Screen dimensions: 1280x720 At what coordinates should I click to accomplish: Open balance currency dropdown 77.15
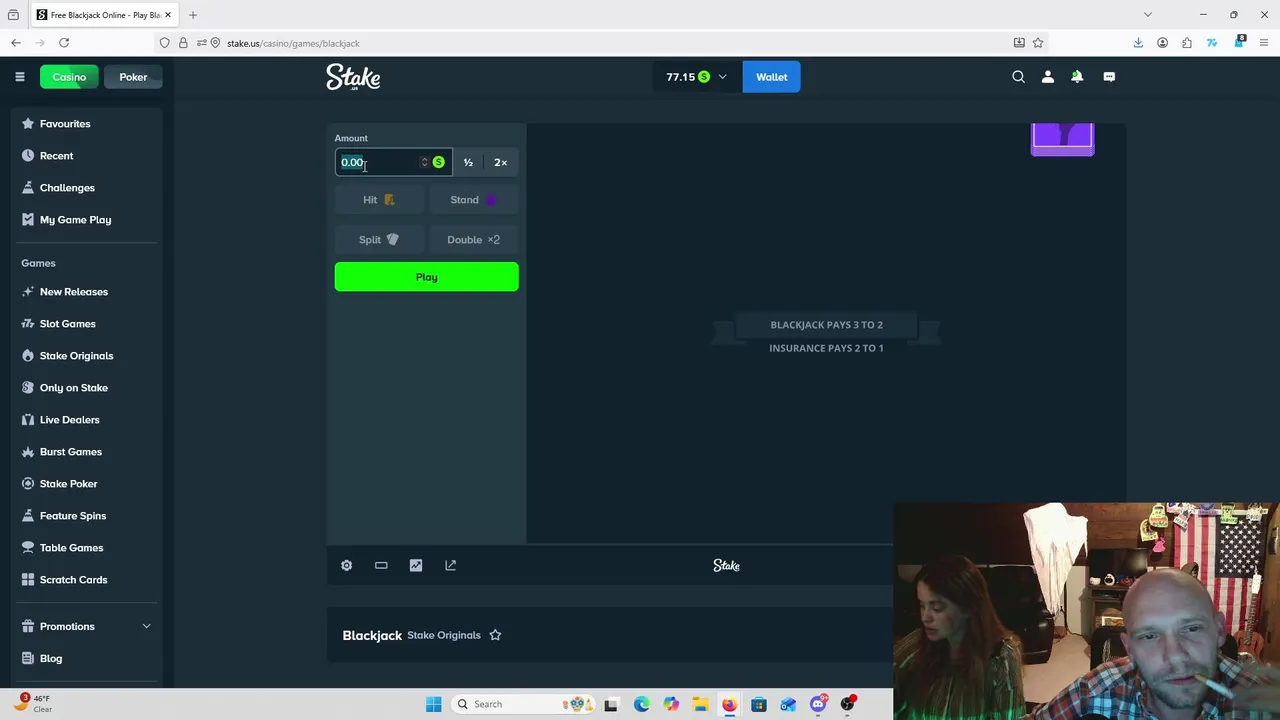click(x=697, y=77)
